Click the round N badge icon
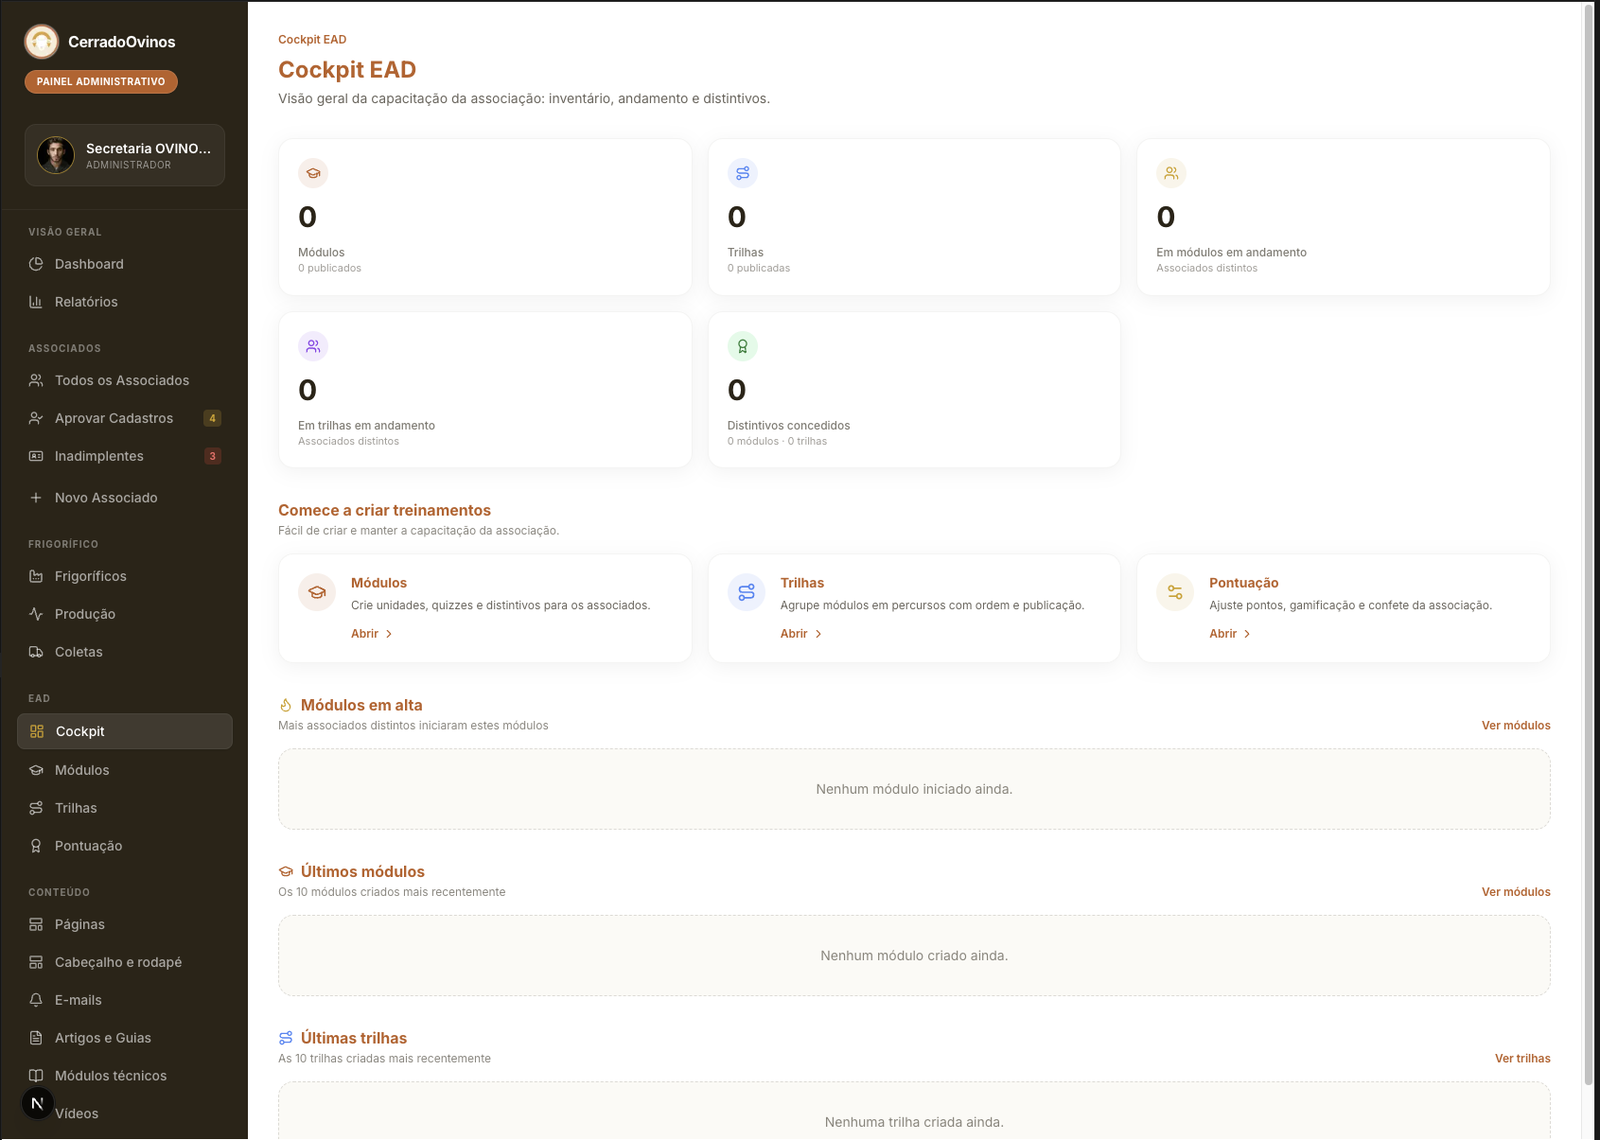The image size is (1600, 1140). tap(38, 1103)
